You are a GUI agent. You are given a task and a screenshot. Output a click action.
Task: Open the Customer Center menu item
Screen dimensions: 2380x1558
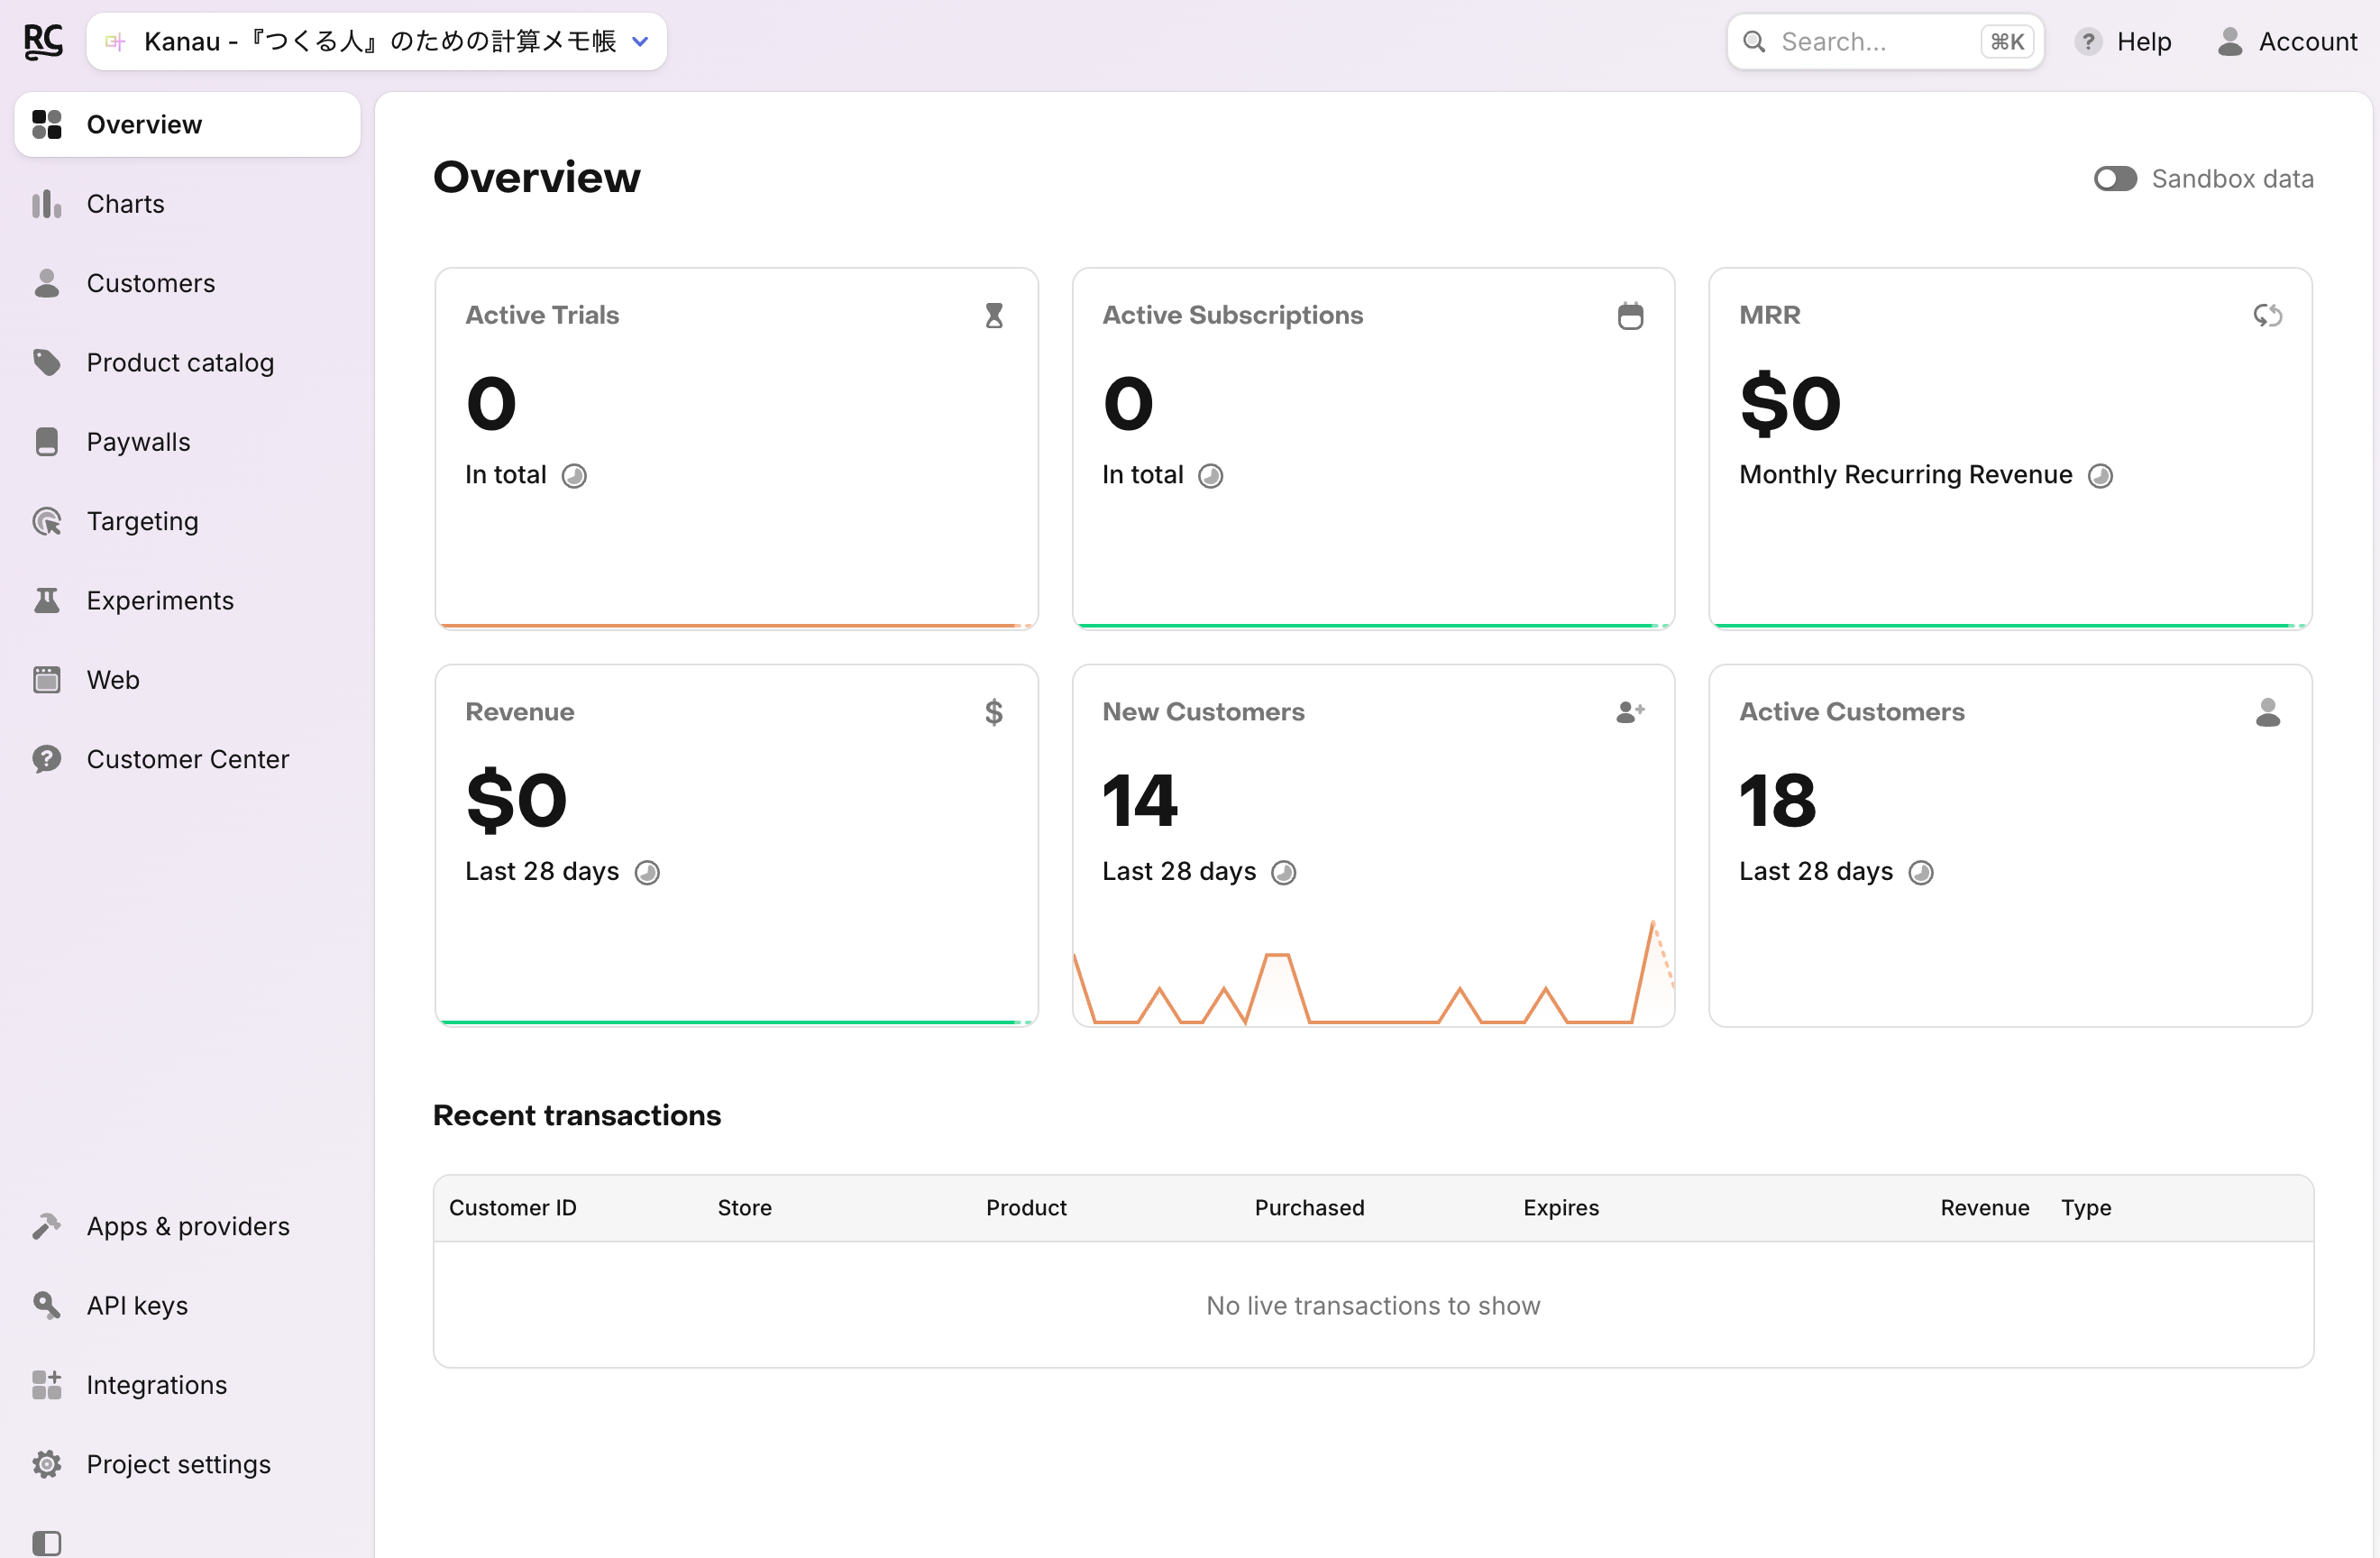(x=188, y=759)
